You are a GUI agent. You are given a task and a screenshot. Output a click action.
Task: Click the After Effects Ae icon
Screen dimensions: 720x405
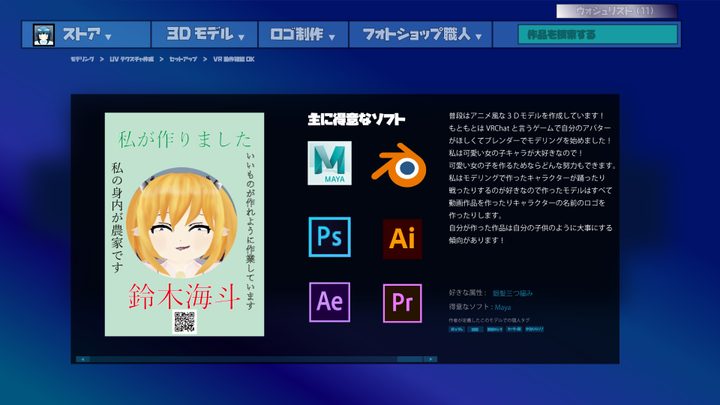click(x=329, y=300)
